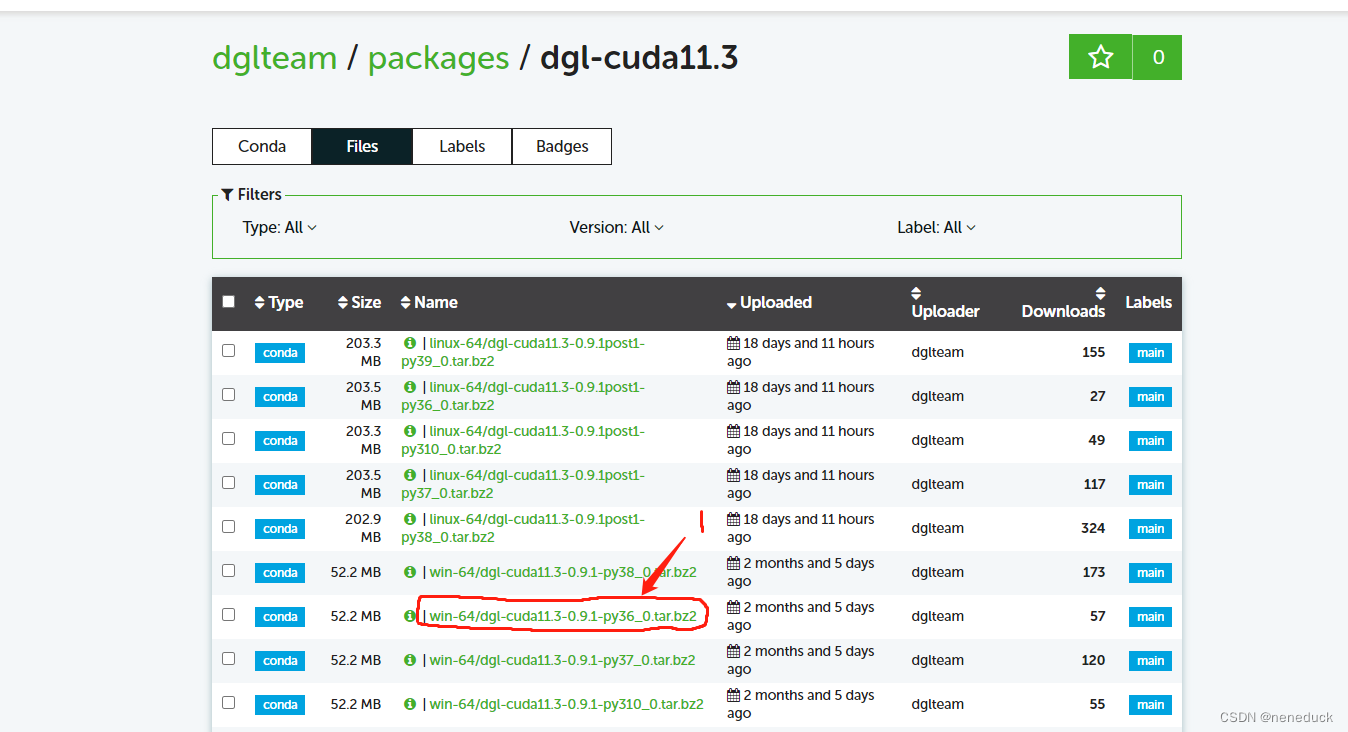Image resolution: width=1348 pixels, height=732 pixels.
Task: Open the dglteam breadcrumb link
Action: (274, 58)
